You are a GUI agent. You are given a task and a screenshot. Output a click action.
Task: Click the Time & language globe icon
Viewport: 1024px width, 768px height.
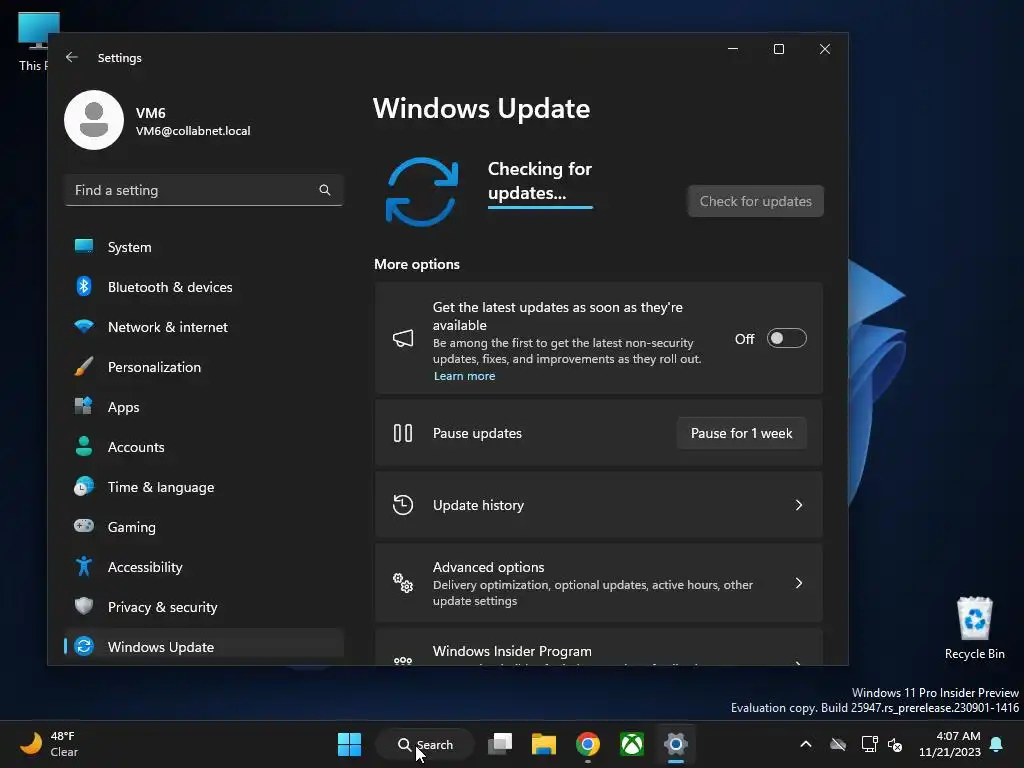click(84, 487)
